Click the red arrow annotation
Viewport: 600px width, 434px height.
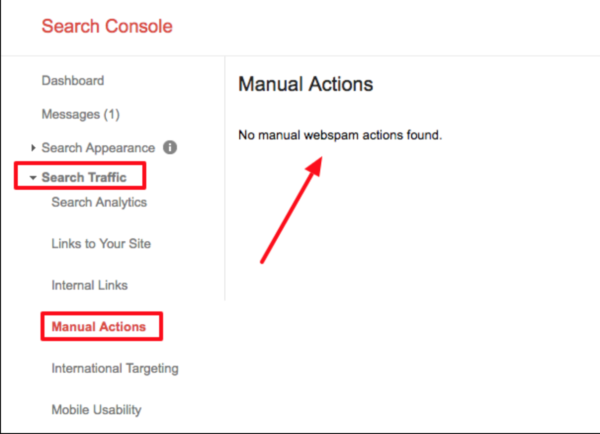pos(292,210)
